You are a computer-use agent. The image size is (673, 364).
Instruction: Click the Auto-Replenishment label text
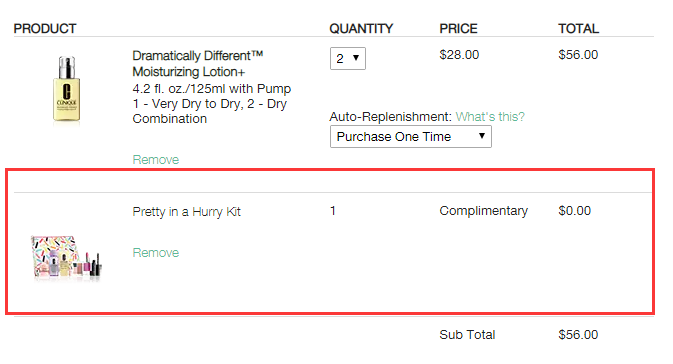[391, 117]
